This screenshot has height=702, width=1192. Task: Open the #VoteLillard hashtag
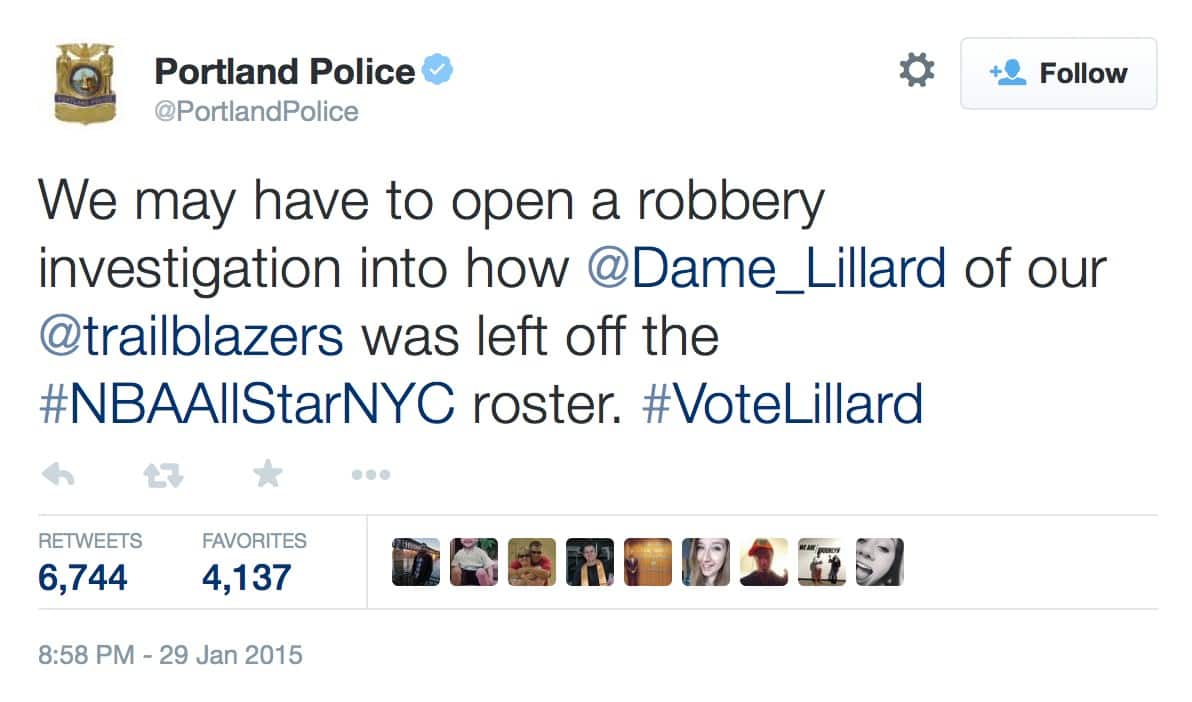click(781, 403)
